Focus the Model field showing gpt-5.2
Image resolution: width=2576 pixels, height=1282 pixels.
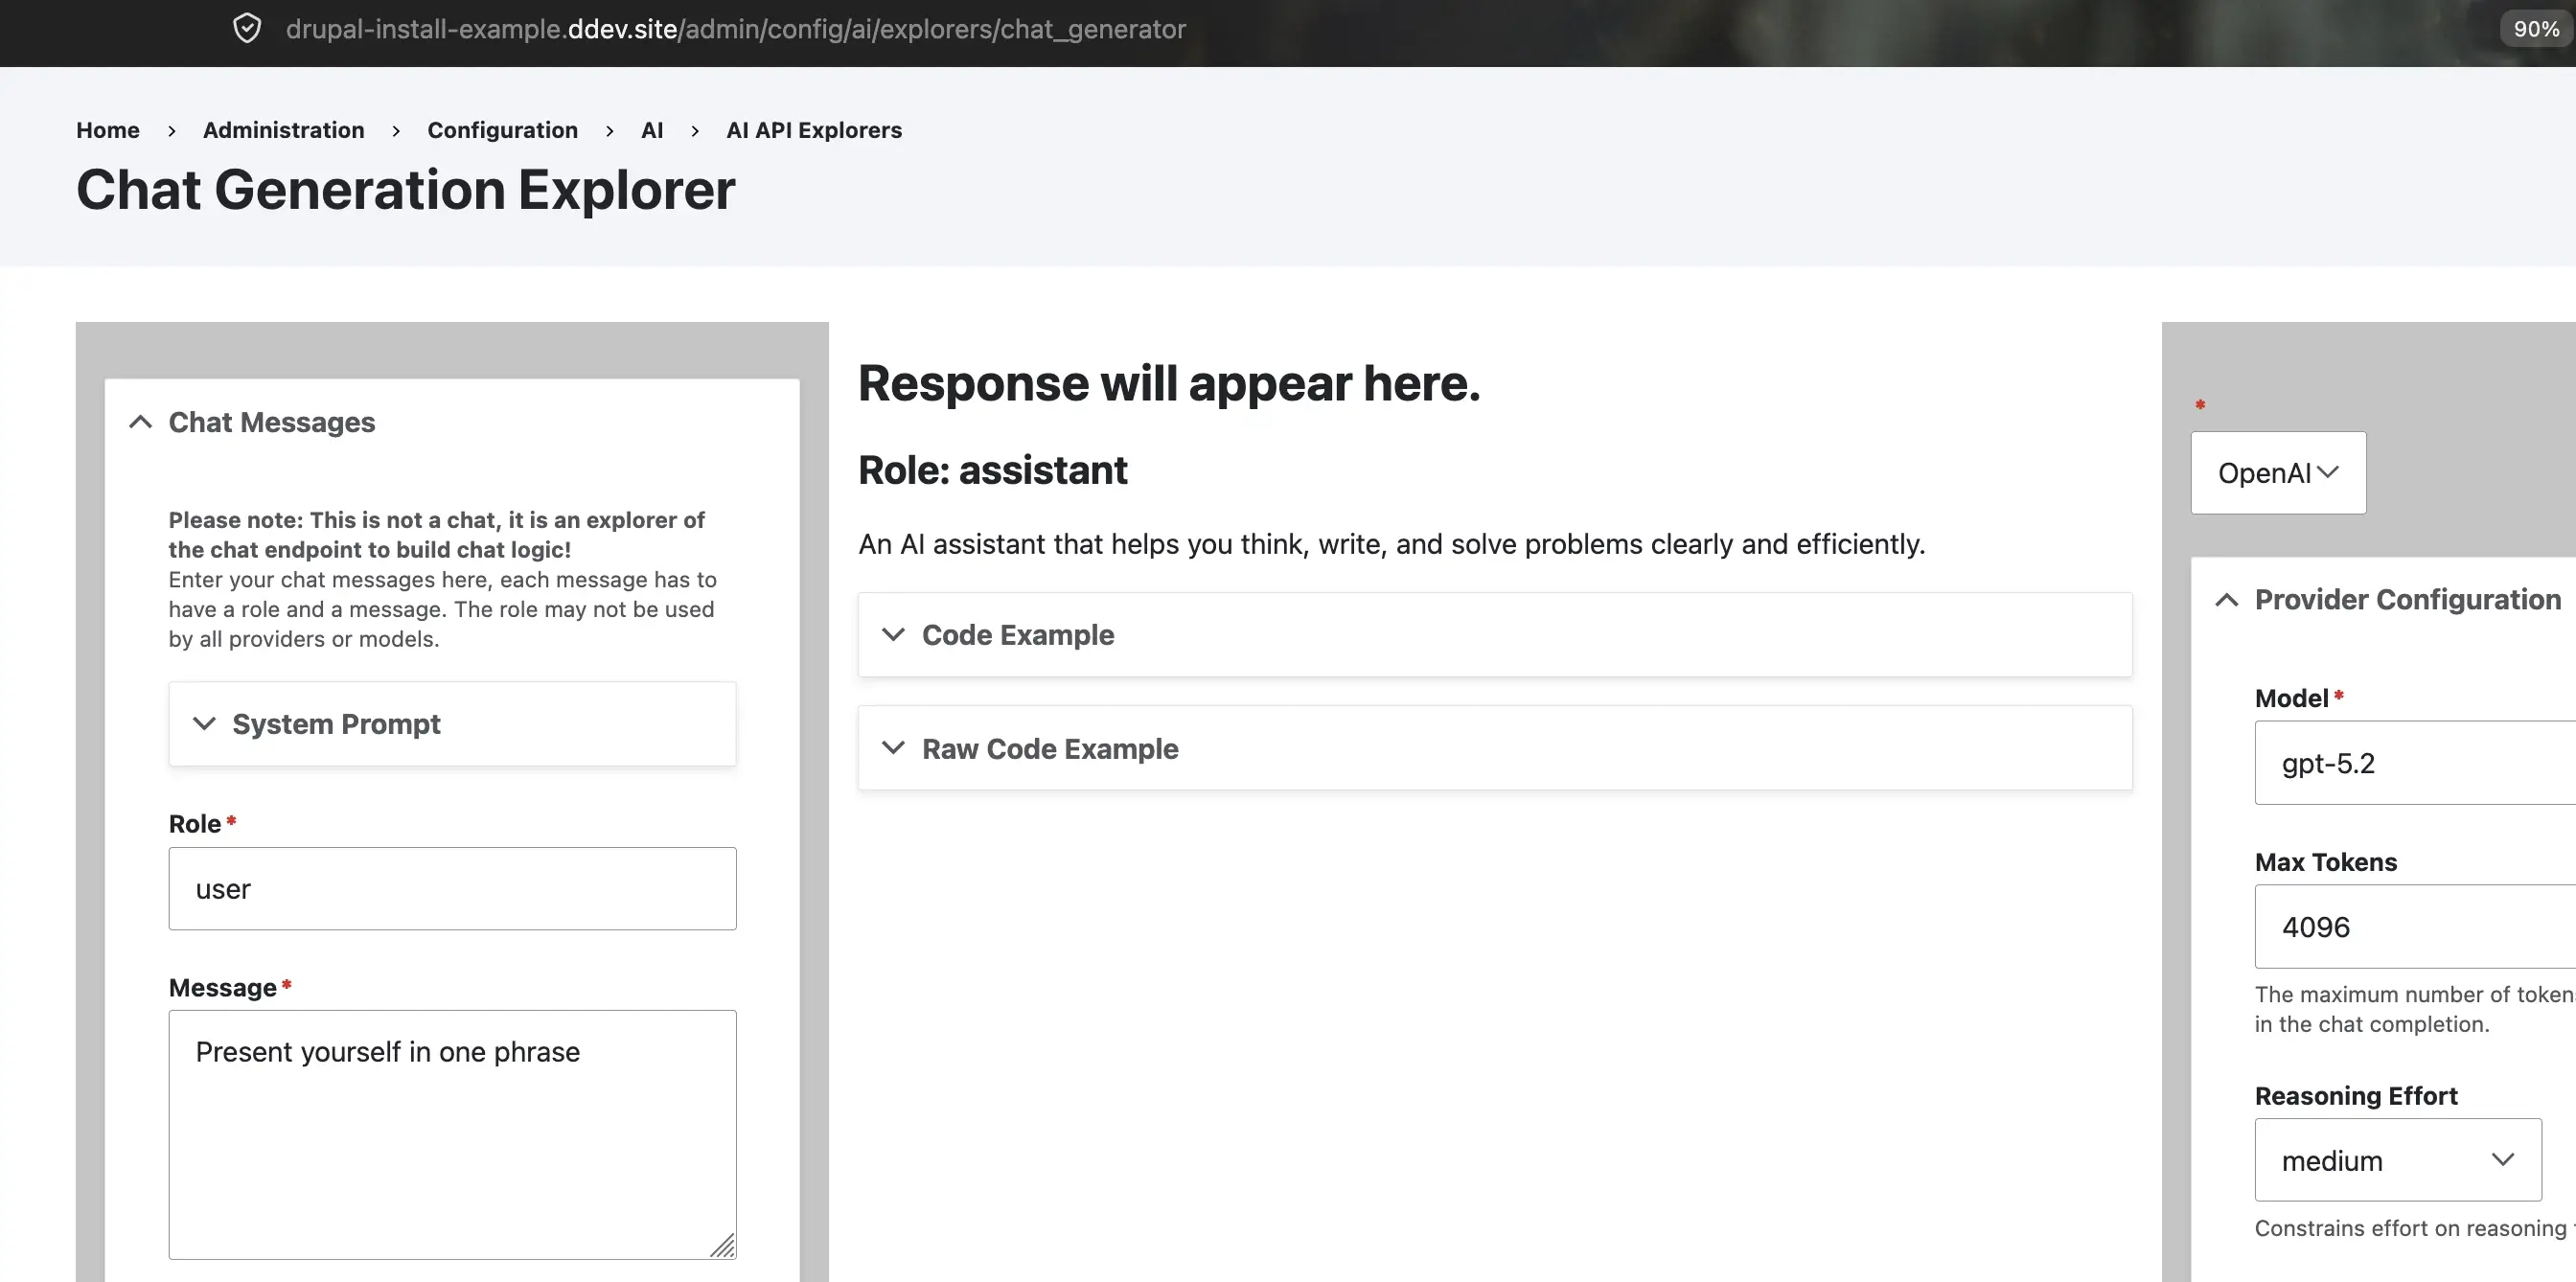click(2415, 763)
